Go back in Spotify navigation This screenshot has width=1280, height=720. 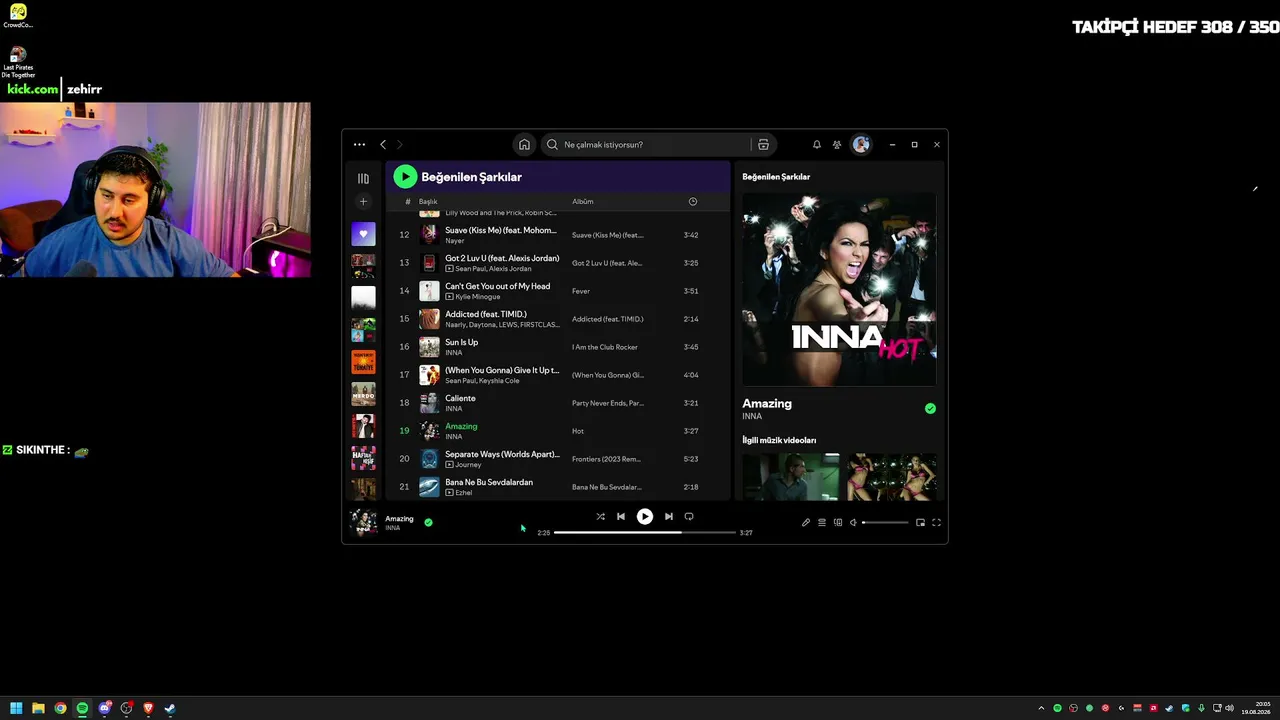pyautogui.click(x=383, y=144)
